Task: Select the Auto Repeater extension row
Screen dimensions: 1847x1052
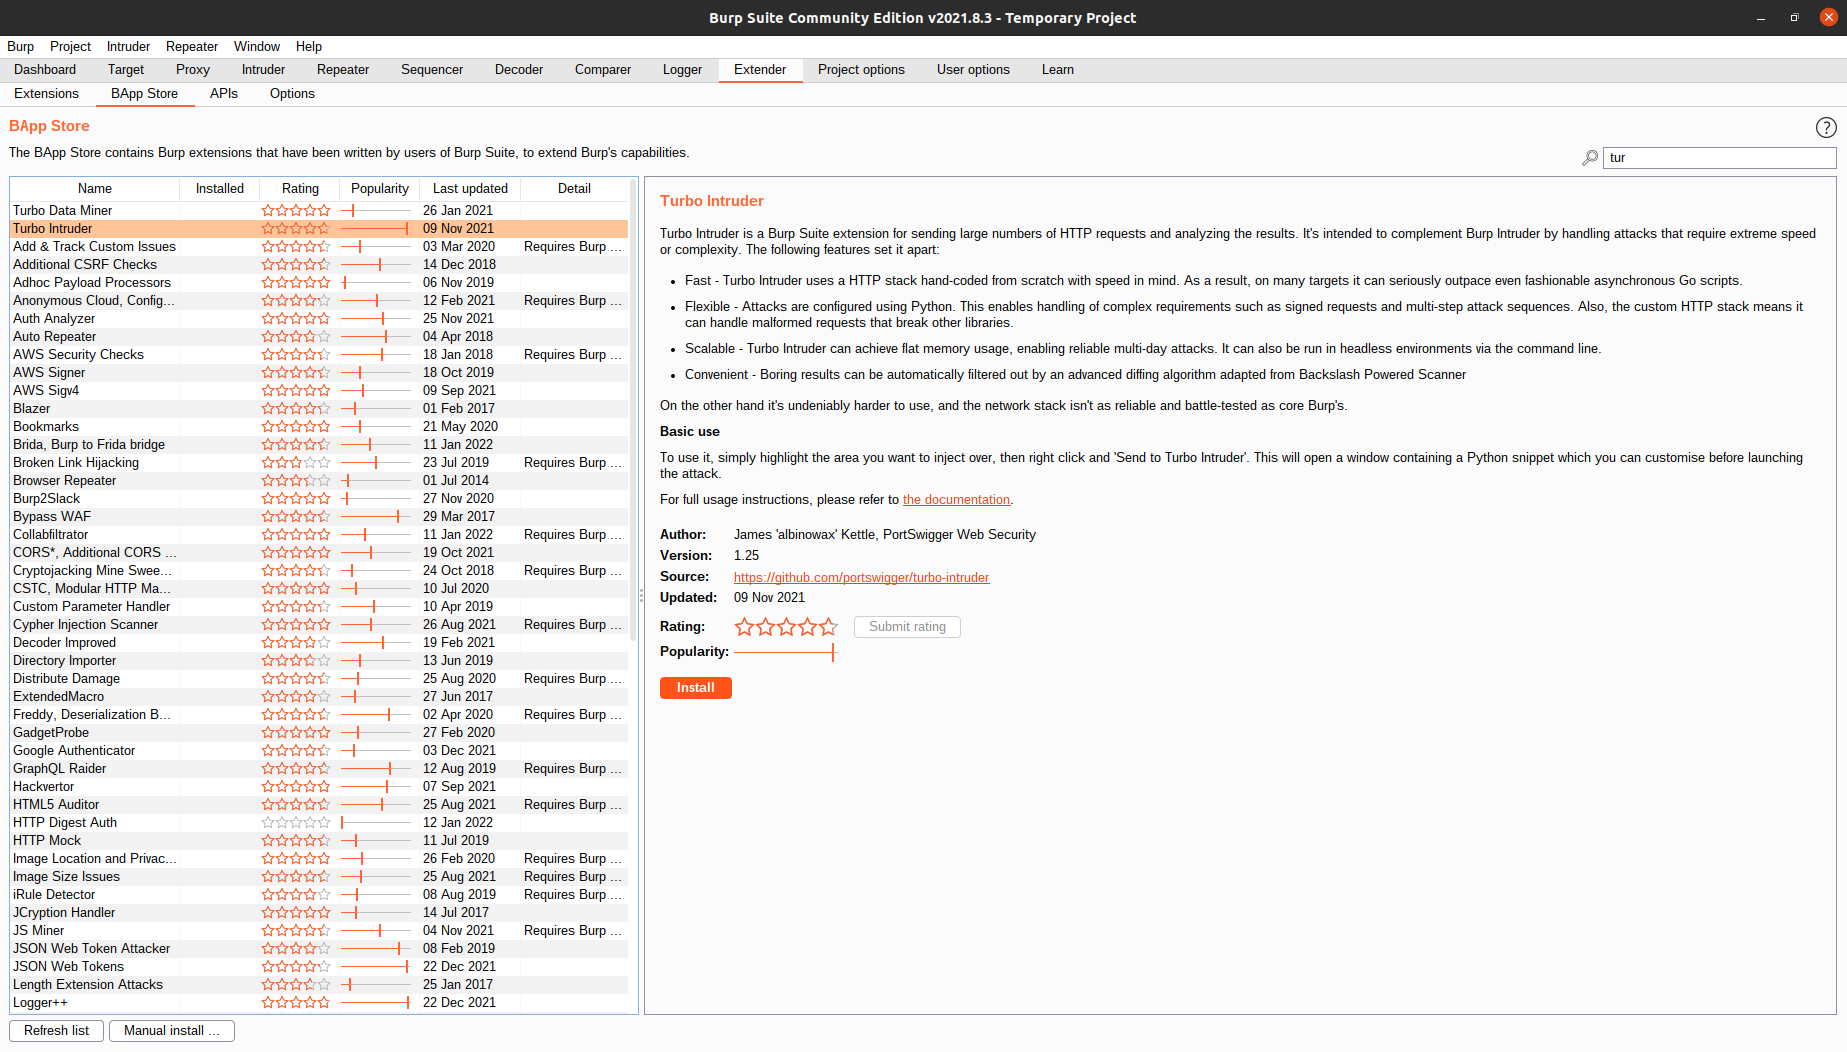Action: click(x=319, y=337)
